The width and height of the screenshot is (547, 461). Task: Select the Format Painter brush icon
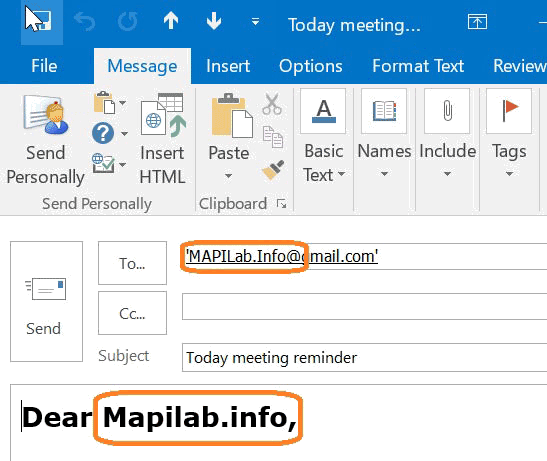pos(273,170)
